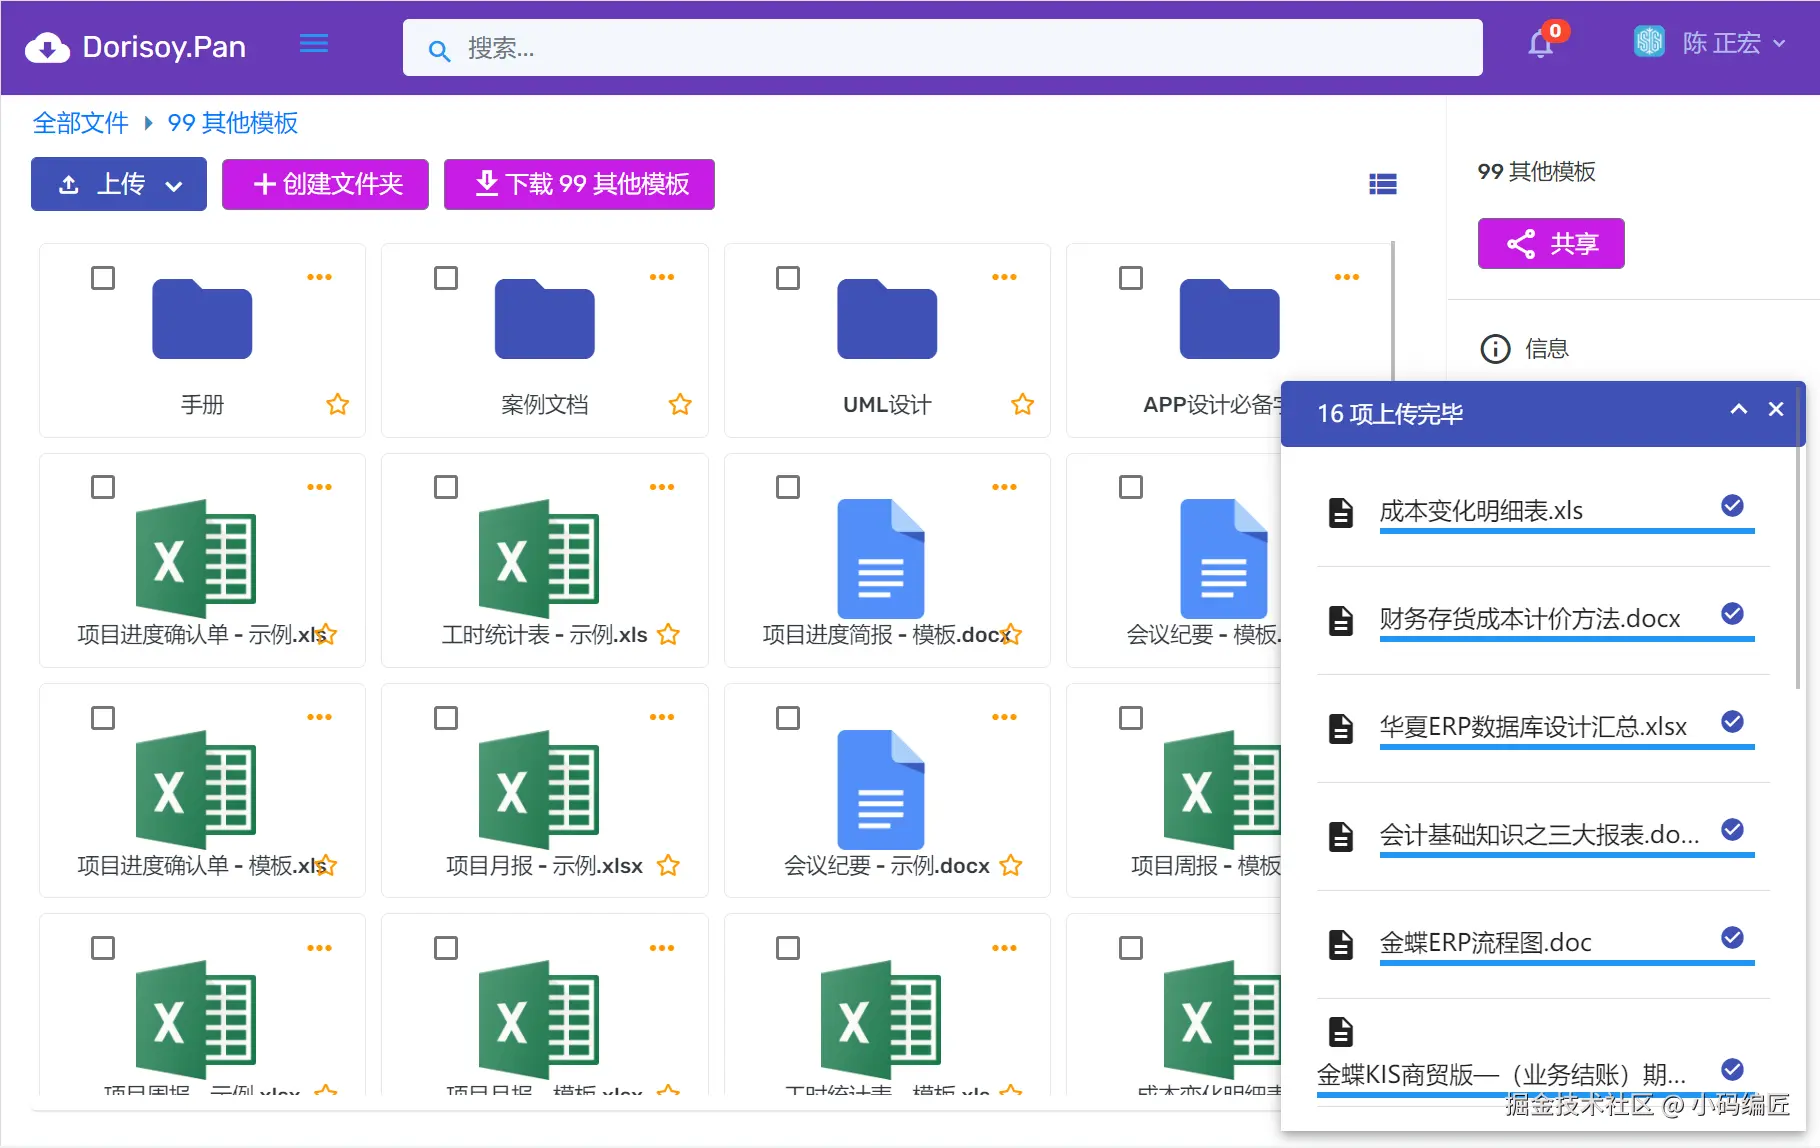1820x1148 pixels.
Task: Open the 手册 folder icon
Action: point(202,319)
